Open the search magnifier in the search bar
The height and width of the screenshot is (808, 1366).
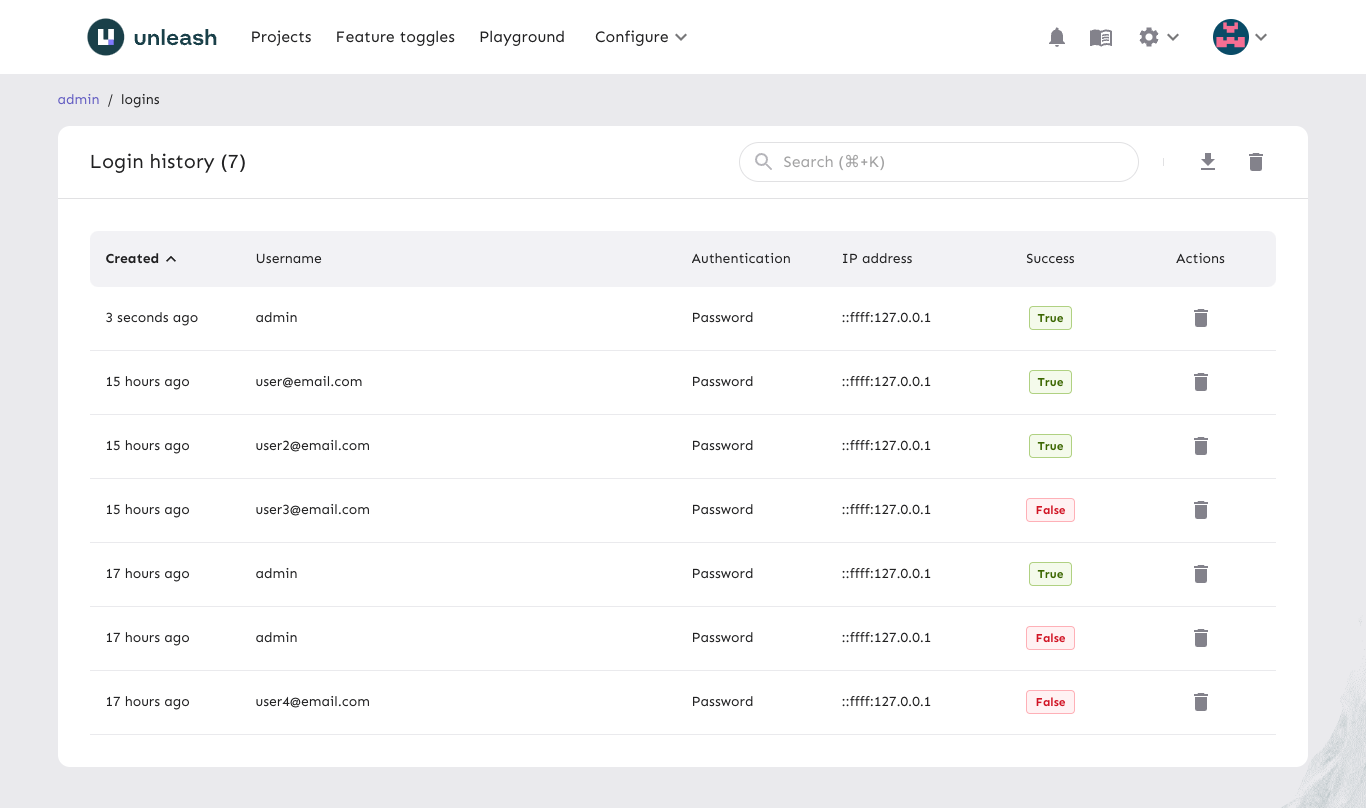tap(763, 161)
